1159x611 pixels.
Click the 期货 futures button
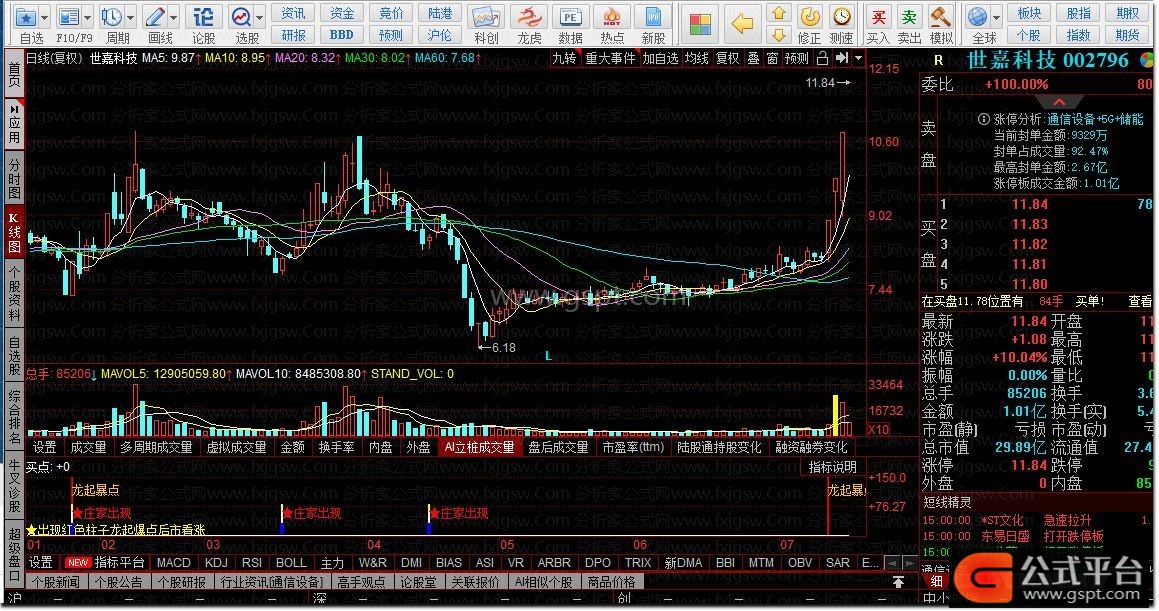click(1127, 35)
